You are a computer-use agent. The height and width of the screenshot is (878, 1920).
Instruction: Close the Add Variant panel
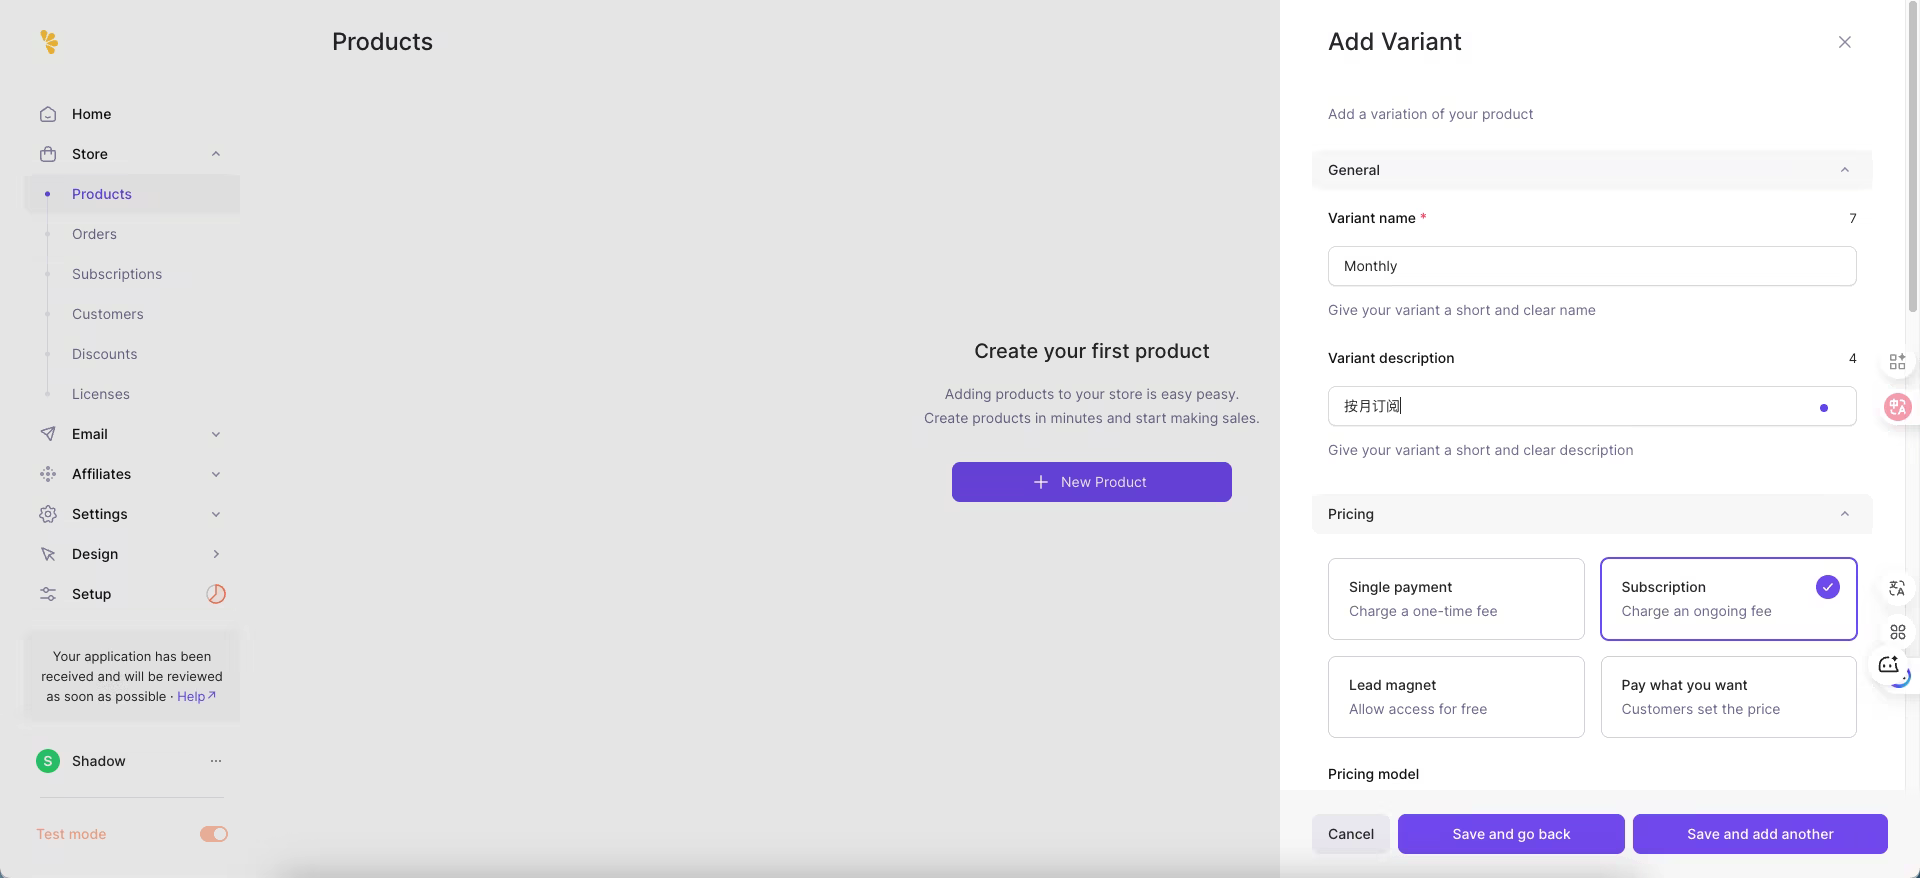[x=1845, y=42]
